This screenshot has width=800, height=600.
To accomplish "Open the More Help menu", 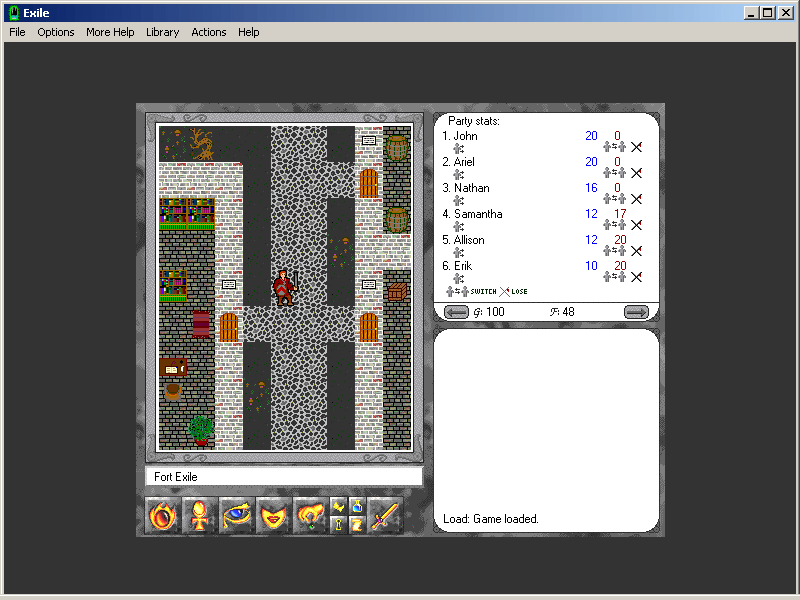I will point(110,32).
